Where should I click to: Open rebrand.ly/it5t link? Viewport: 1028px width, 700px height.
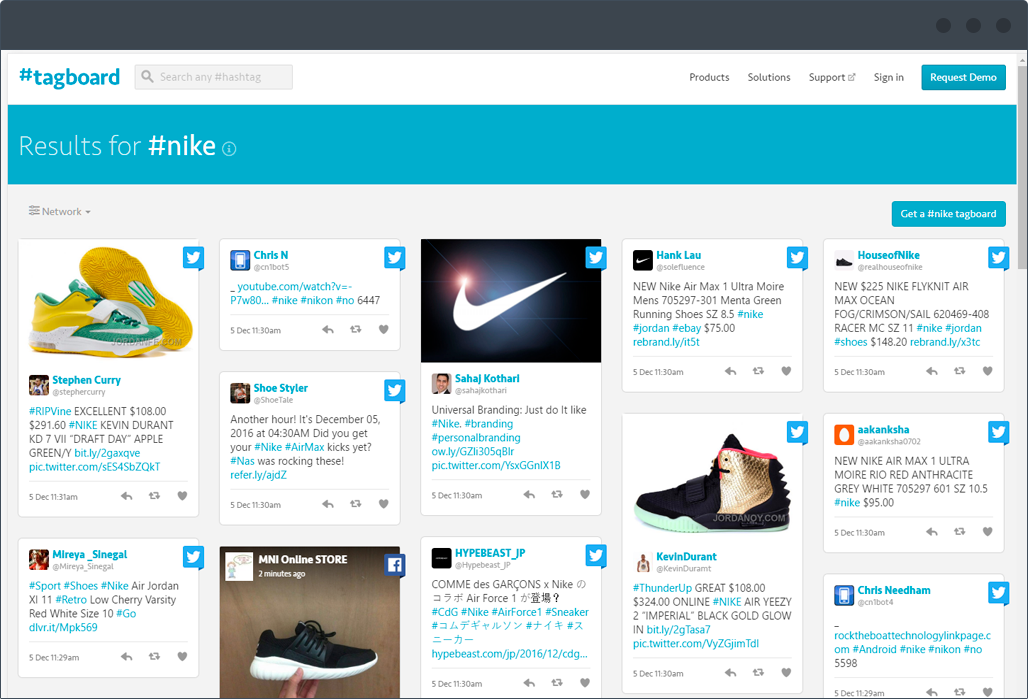point(666,342)
